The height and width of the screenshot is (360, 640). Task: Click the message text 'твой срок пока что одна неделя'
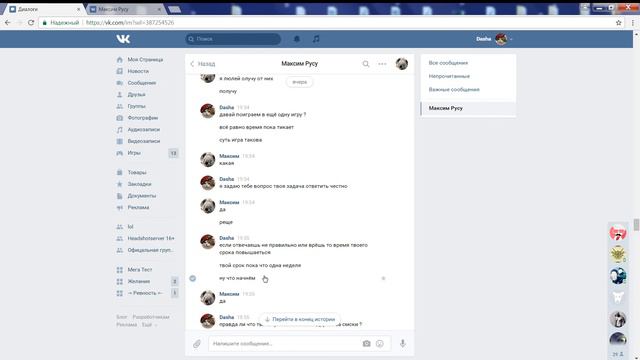(260, 265)
